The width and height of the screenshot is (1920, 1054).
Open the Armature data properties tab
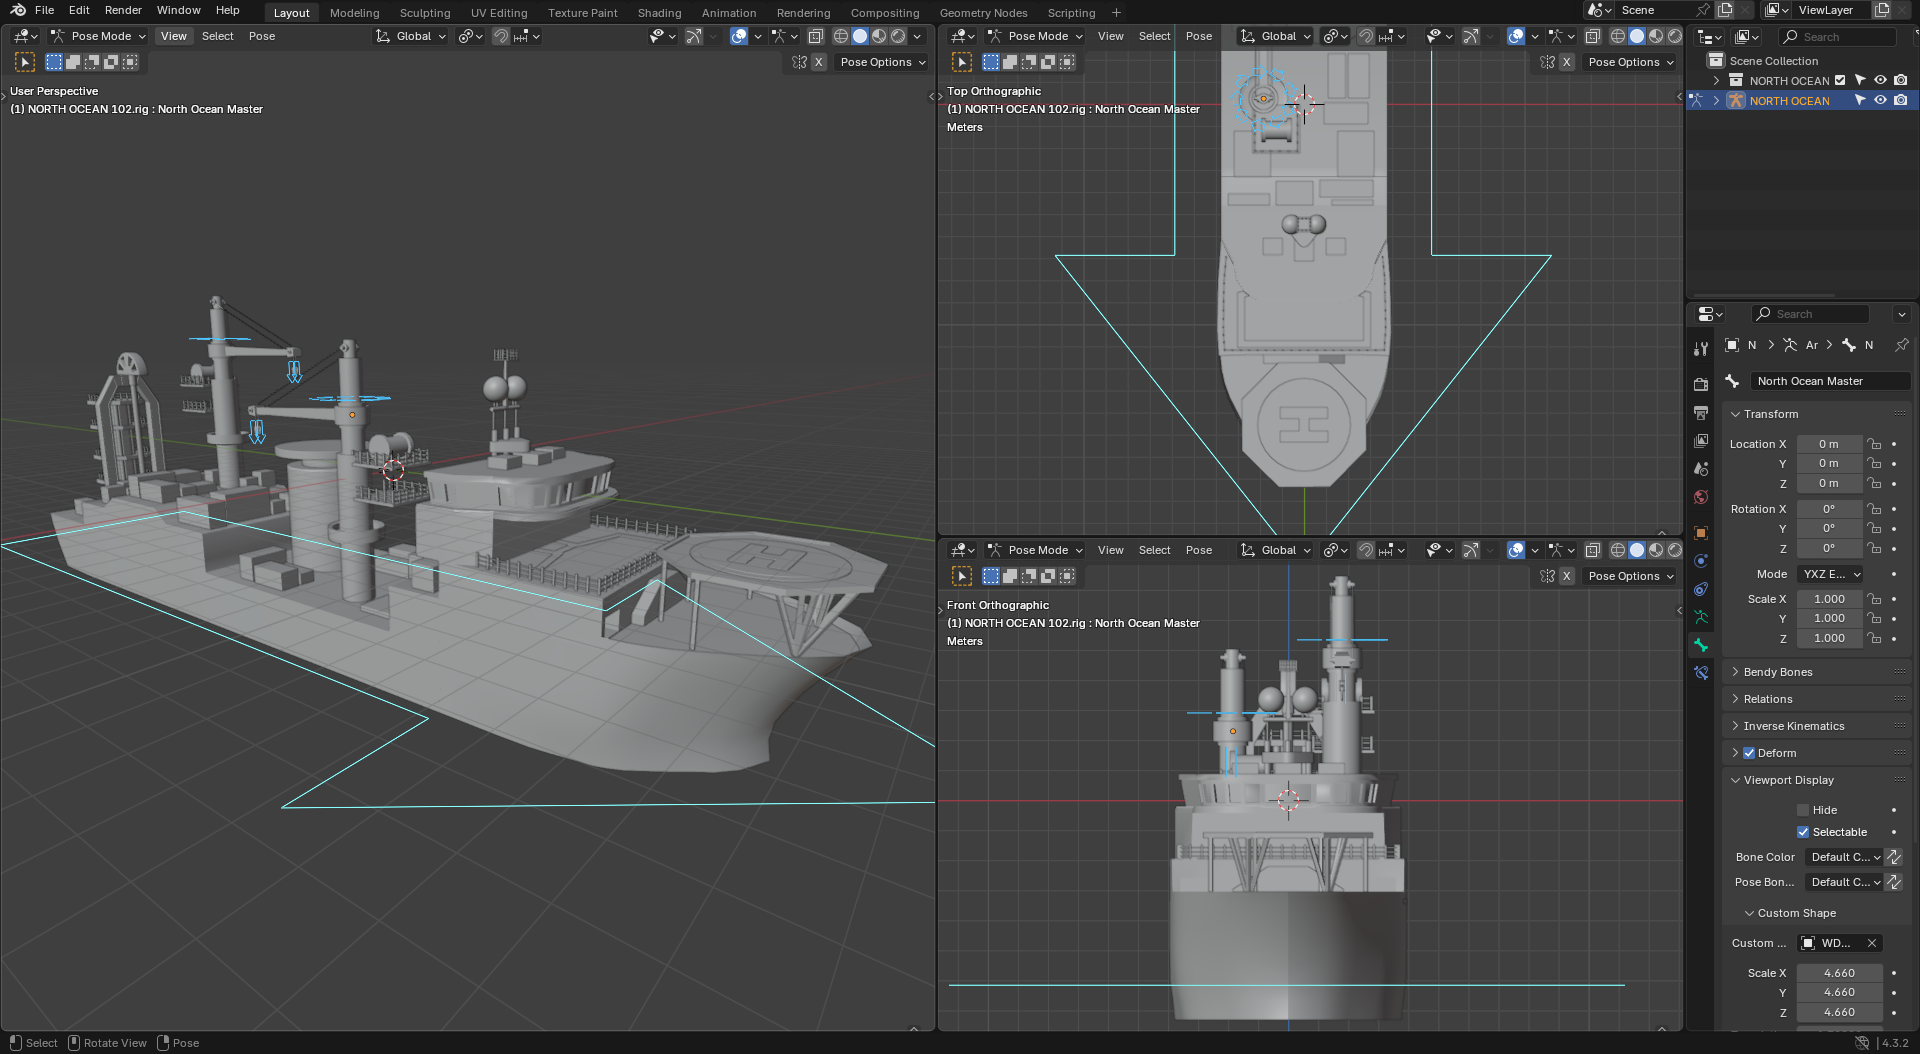[1701, 617]
